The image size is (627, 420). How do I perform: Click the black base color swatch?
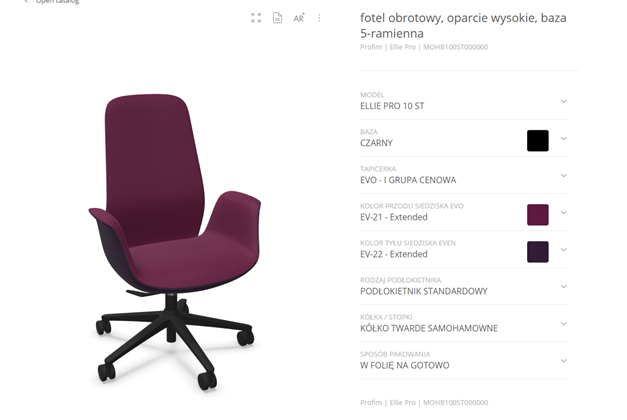click(x=537, y=140)
